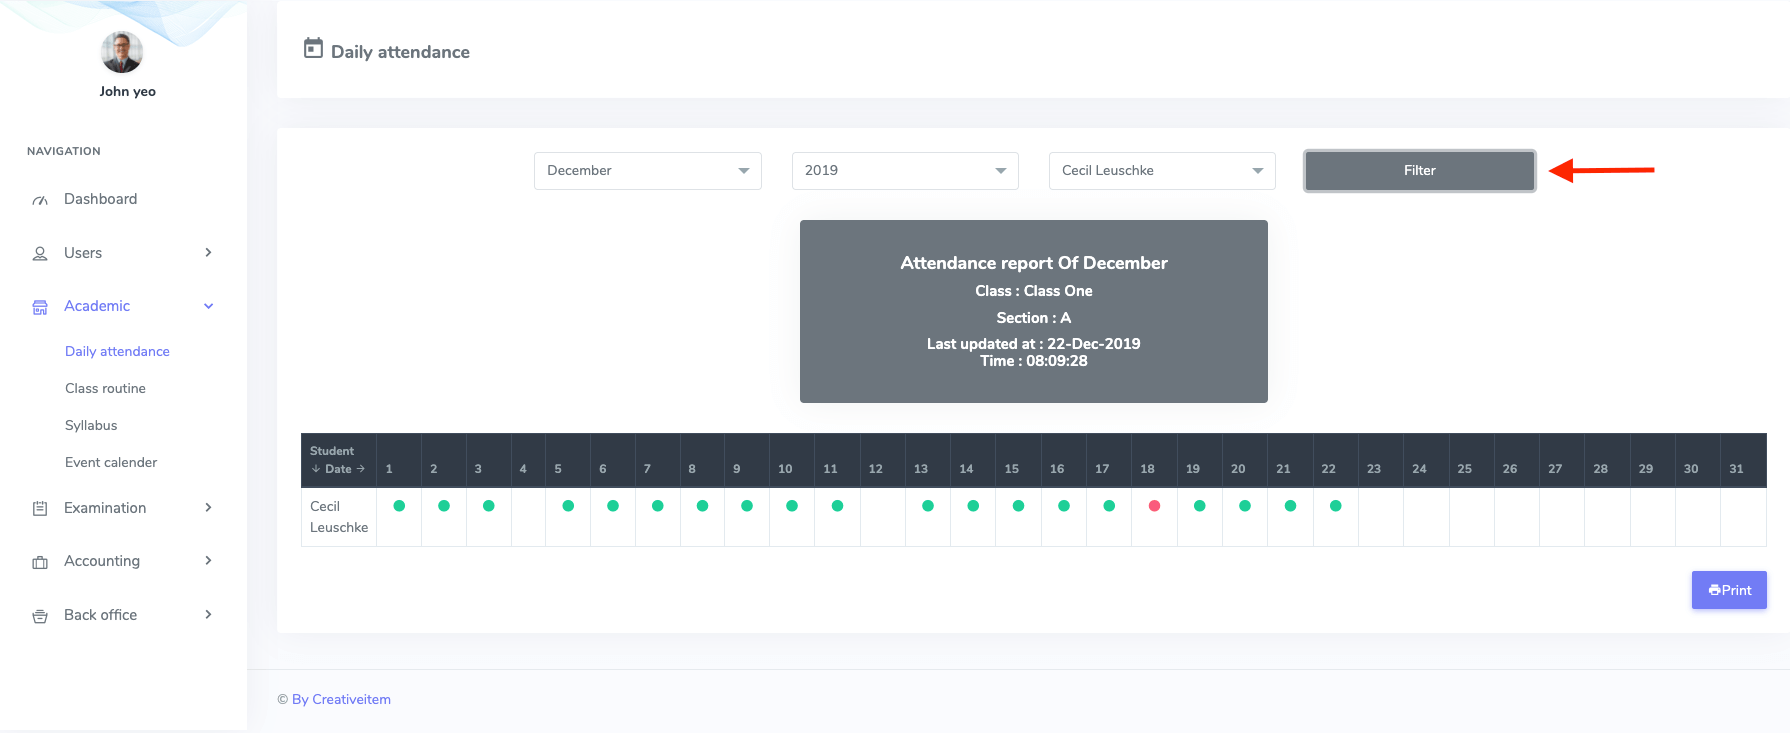The image size is (1790, 733).
Task: Open the Examination menu item
Action: (x=105, y=508)
